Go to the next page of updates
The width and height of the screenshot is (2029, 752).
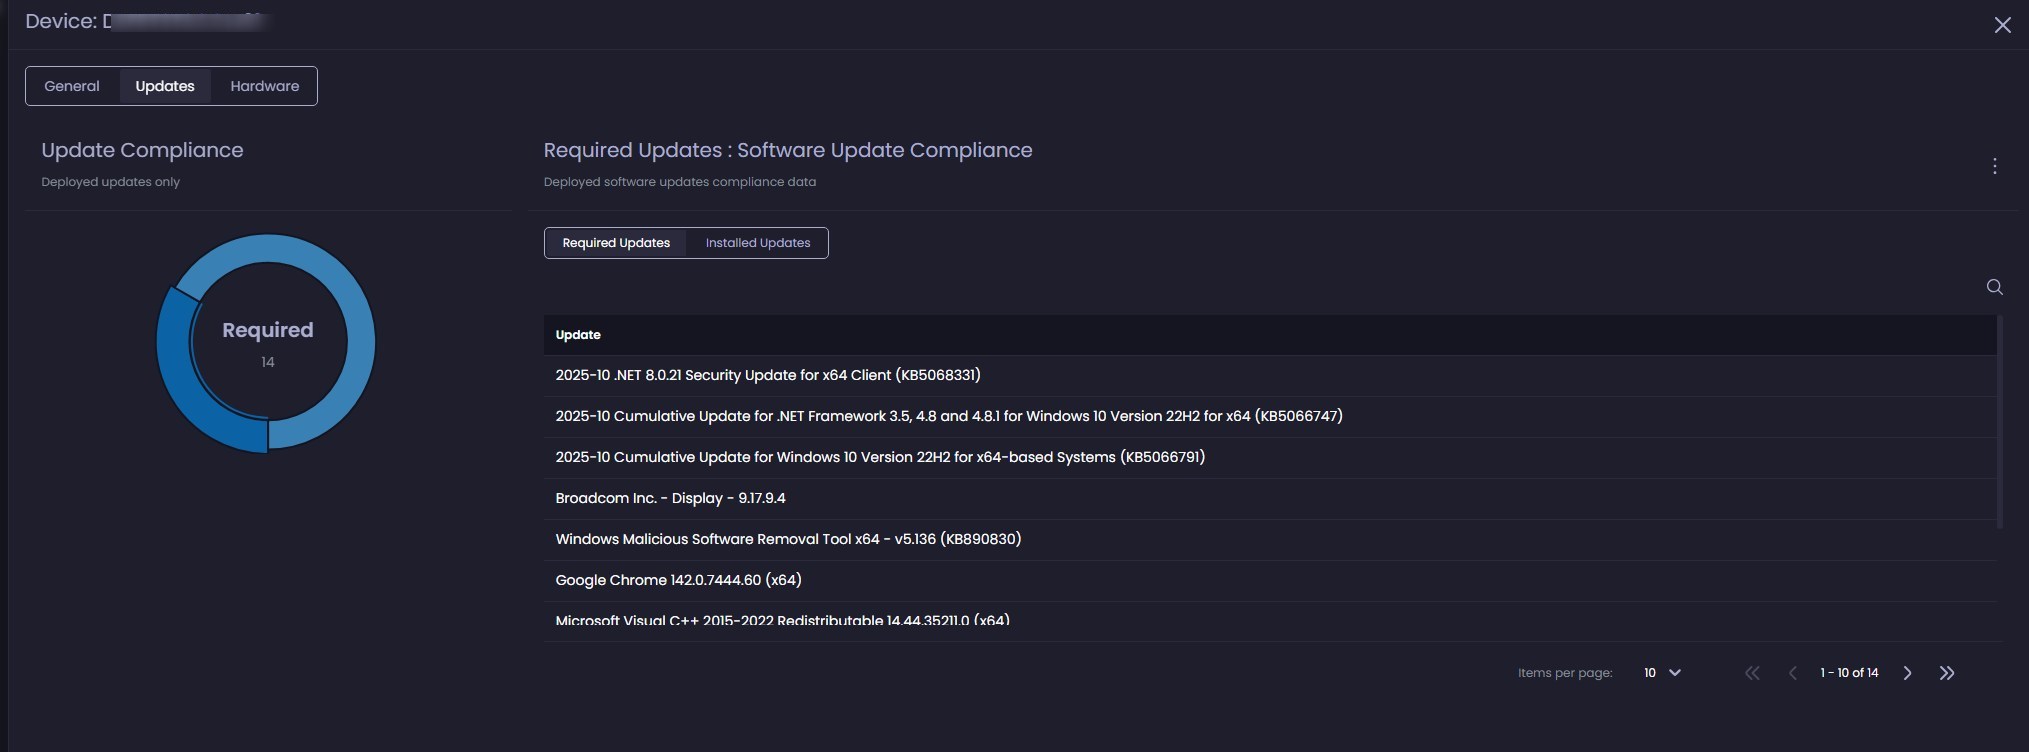click(1907, 673)
